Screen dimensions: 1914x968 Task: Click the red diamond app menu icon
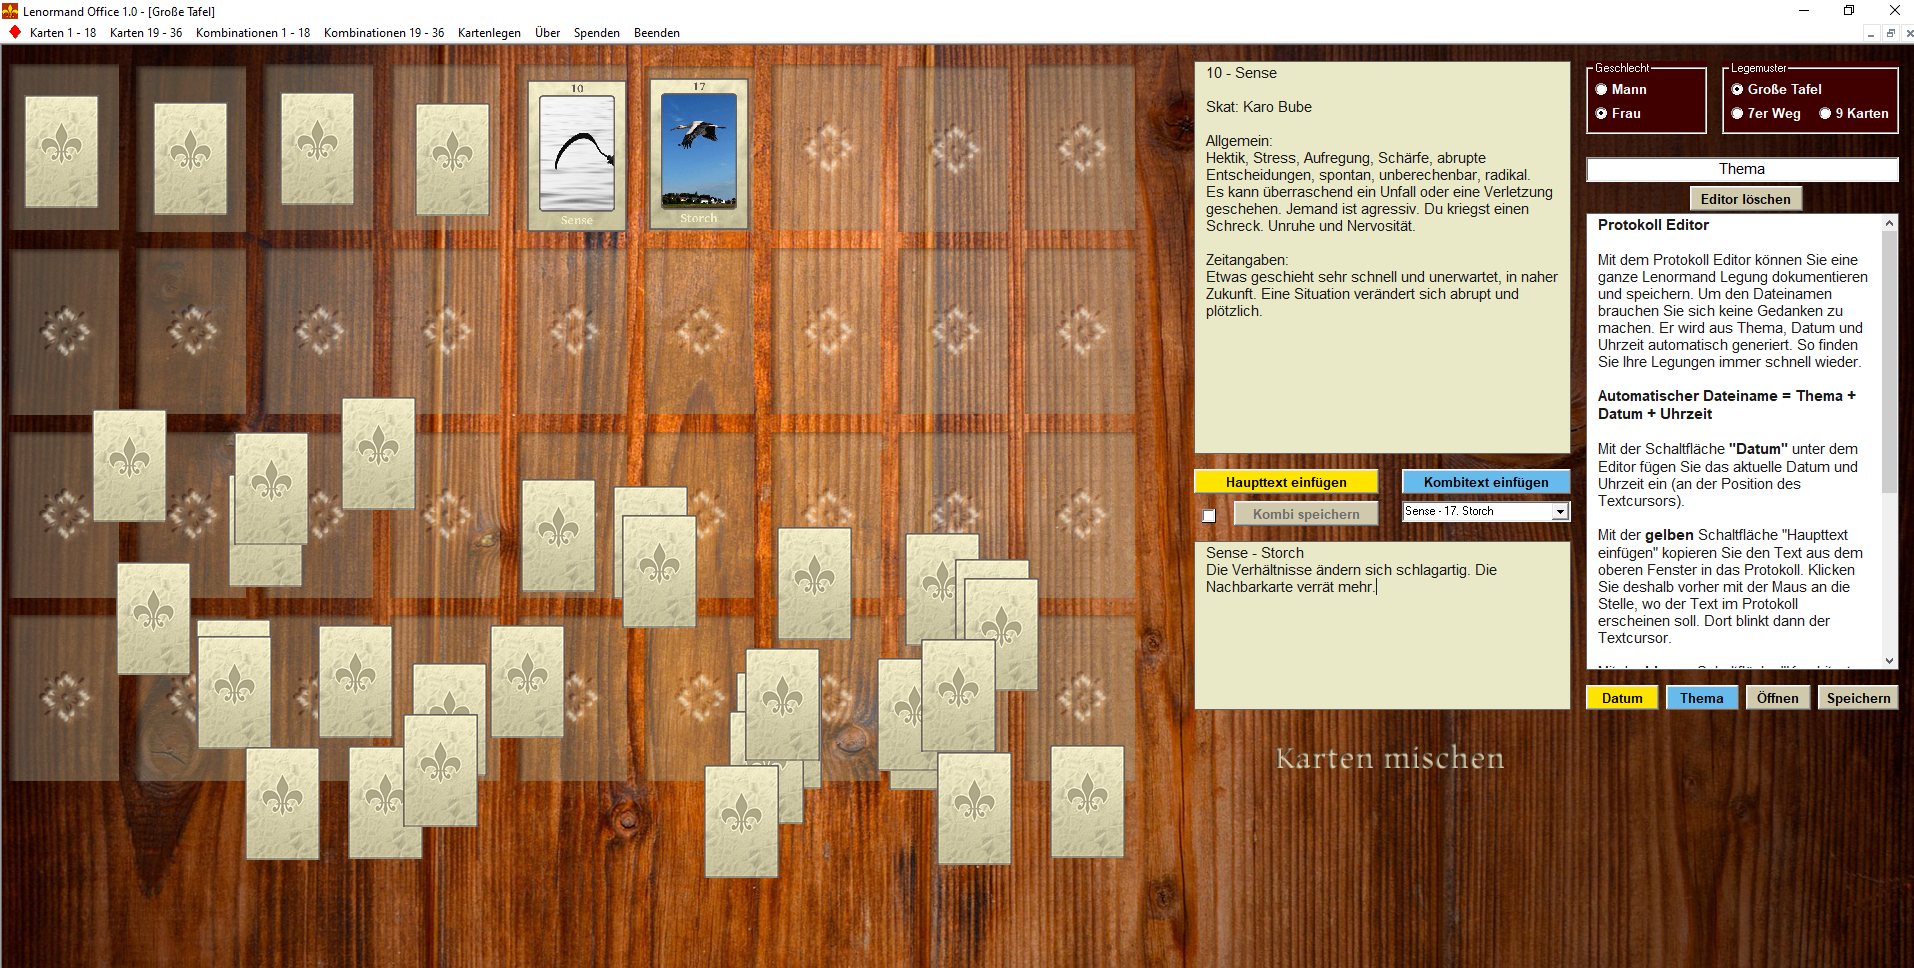[x=14, y=32]
